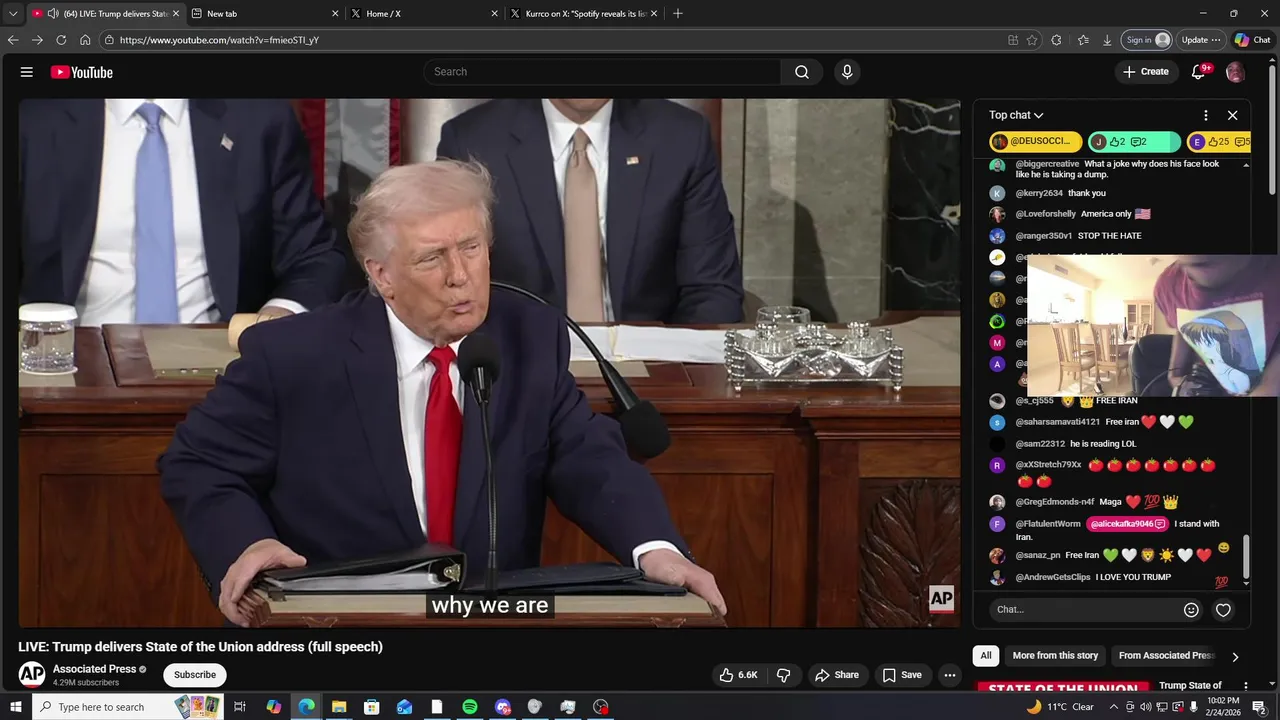
Task: Like the video with thumbs up
Action: pyautogui.click(x=738, y=675)
